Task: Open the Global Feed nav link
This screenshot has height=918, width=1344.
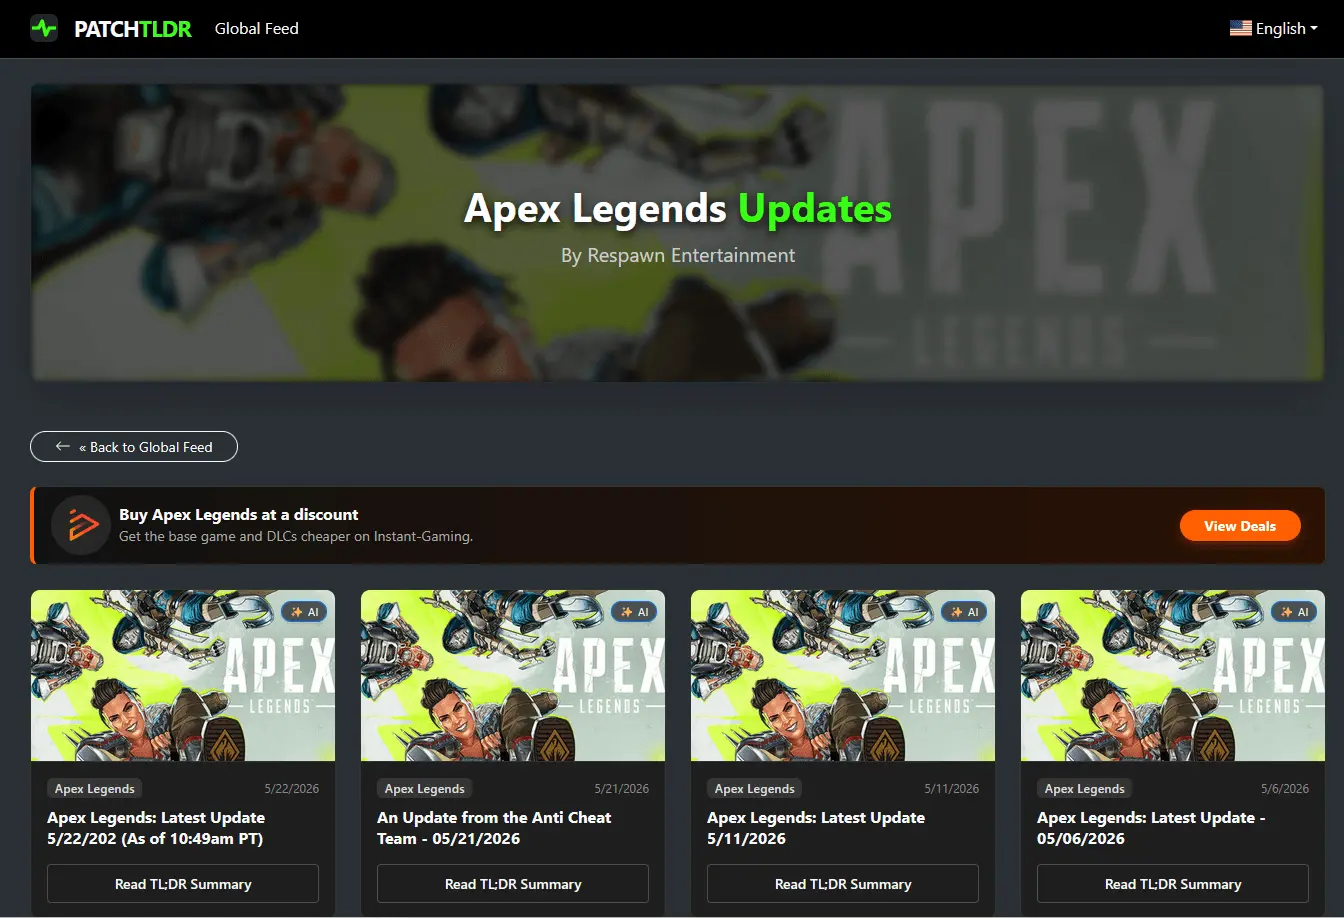Action: [257, 28]
